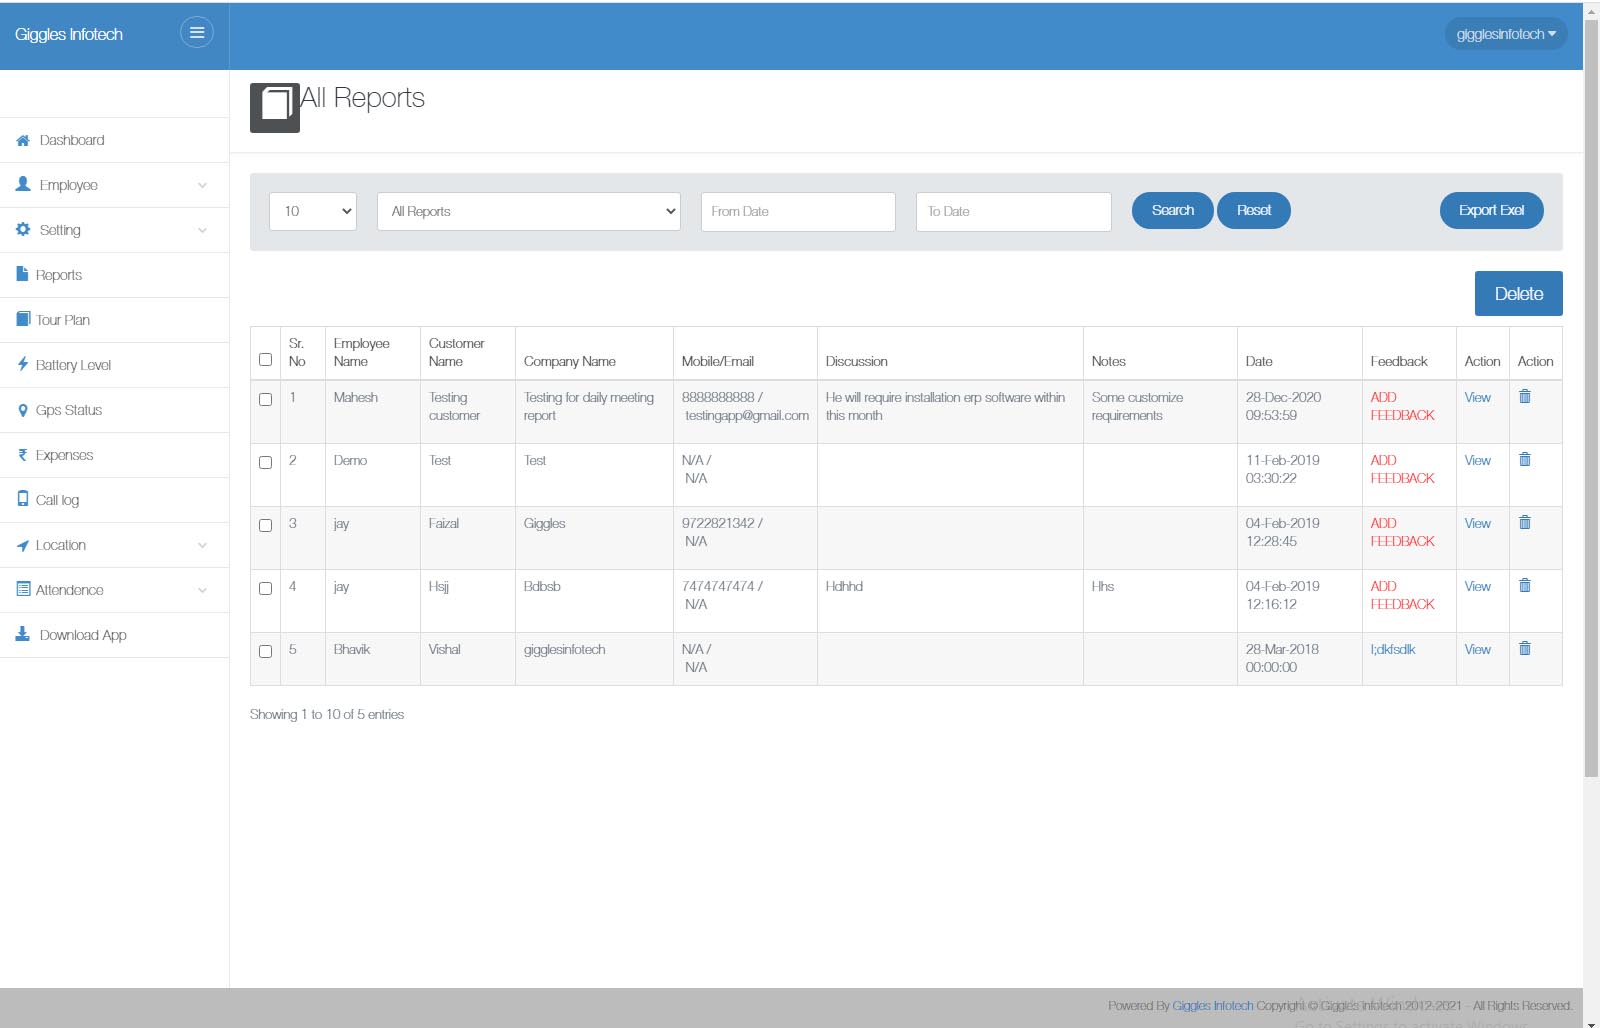Click ADD FEEDBACK for Mahesh row
Screen dimensions: 1600x1028
tap(1402, 406)
